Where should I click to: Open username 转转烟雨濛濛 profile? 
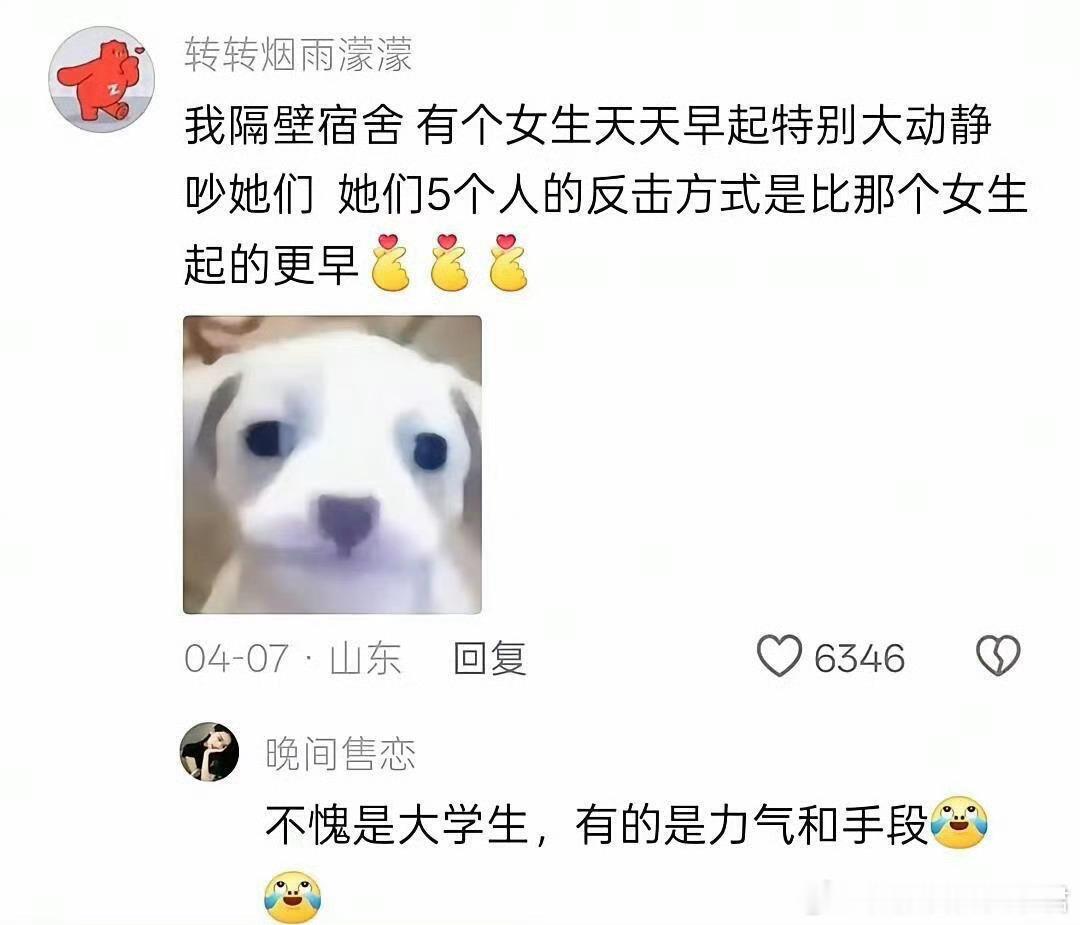point(298,54)
